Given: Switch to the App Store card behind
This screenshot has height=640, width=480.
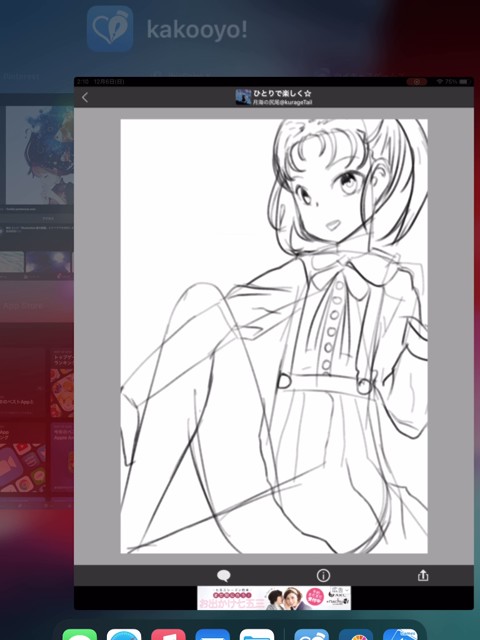Looking at the screenshot, I should tap(37, 416).
